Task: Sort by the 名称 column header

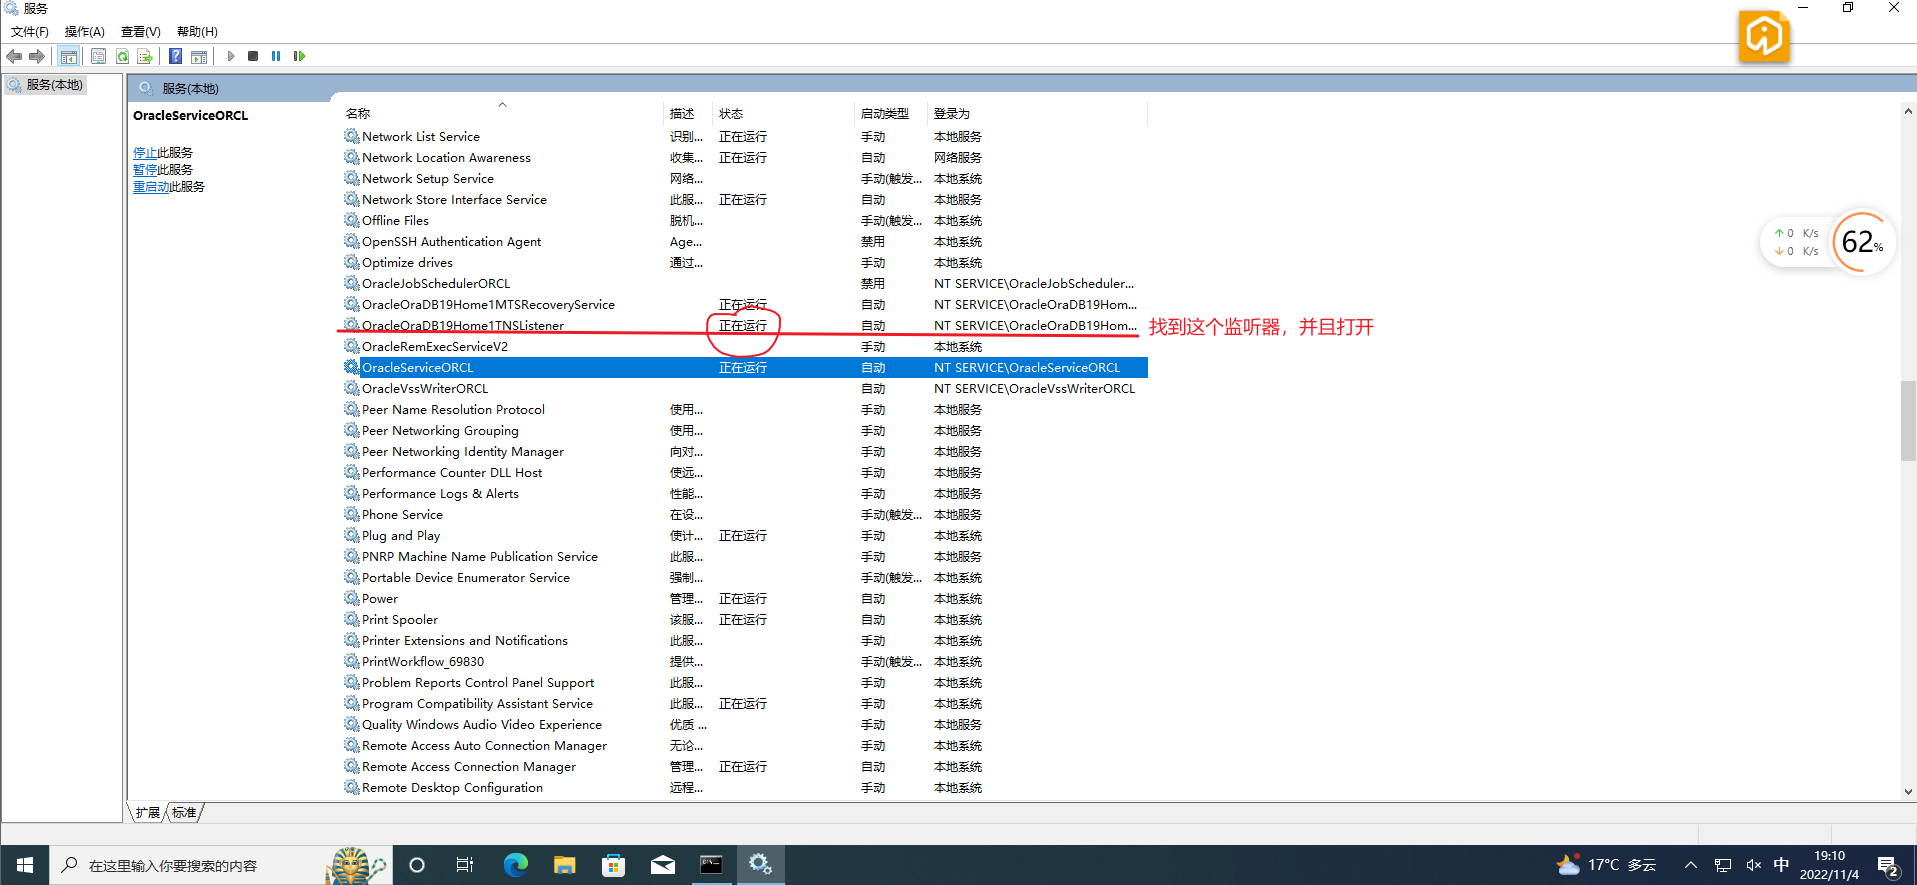Action: pyautogui.click(x=500, y=113)
